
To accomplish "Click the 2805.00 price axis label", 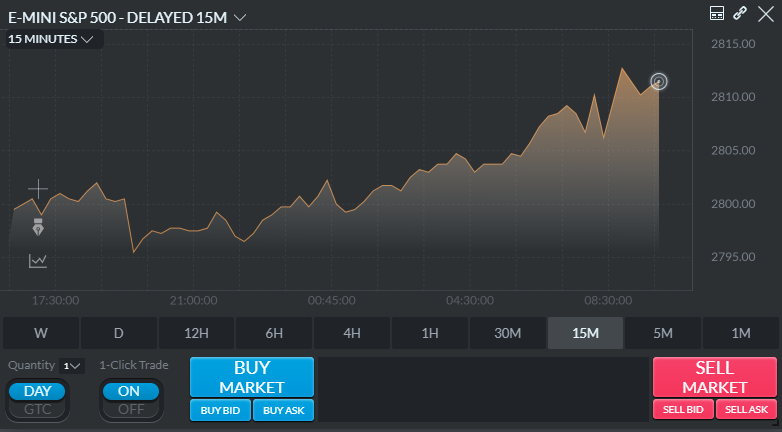I will [x=733, y=150].
